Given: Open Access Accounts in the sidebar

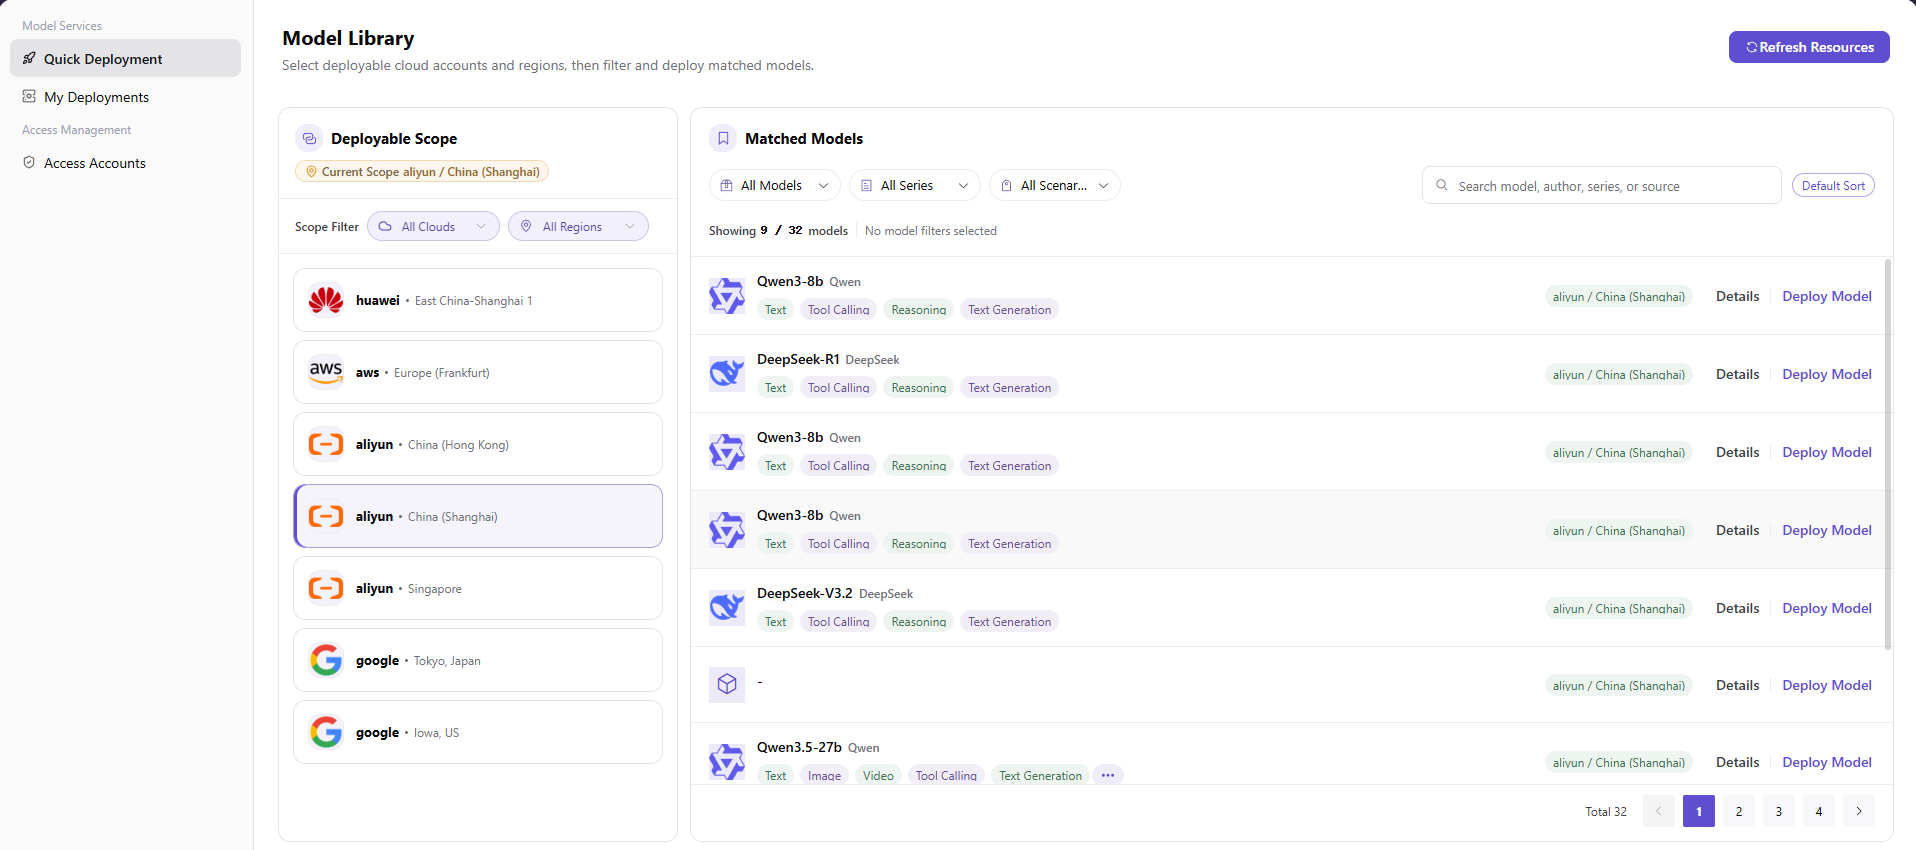Looking at the screenshot, I should [x=126, y=163].
